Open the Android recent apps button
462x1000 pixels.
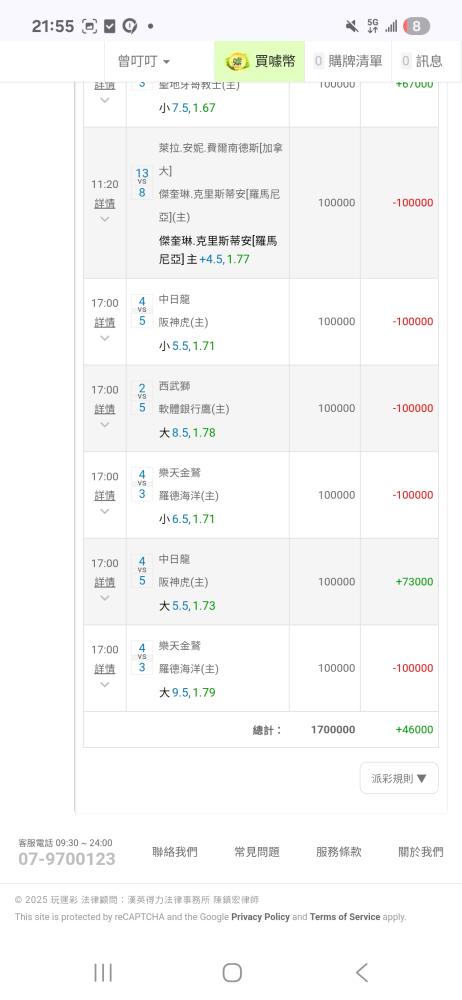(x=103, y=972)
